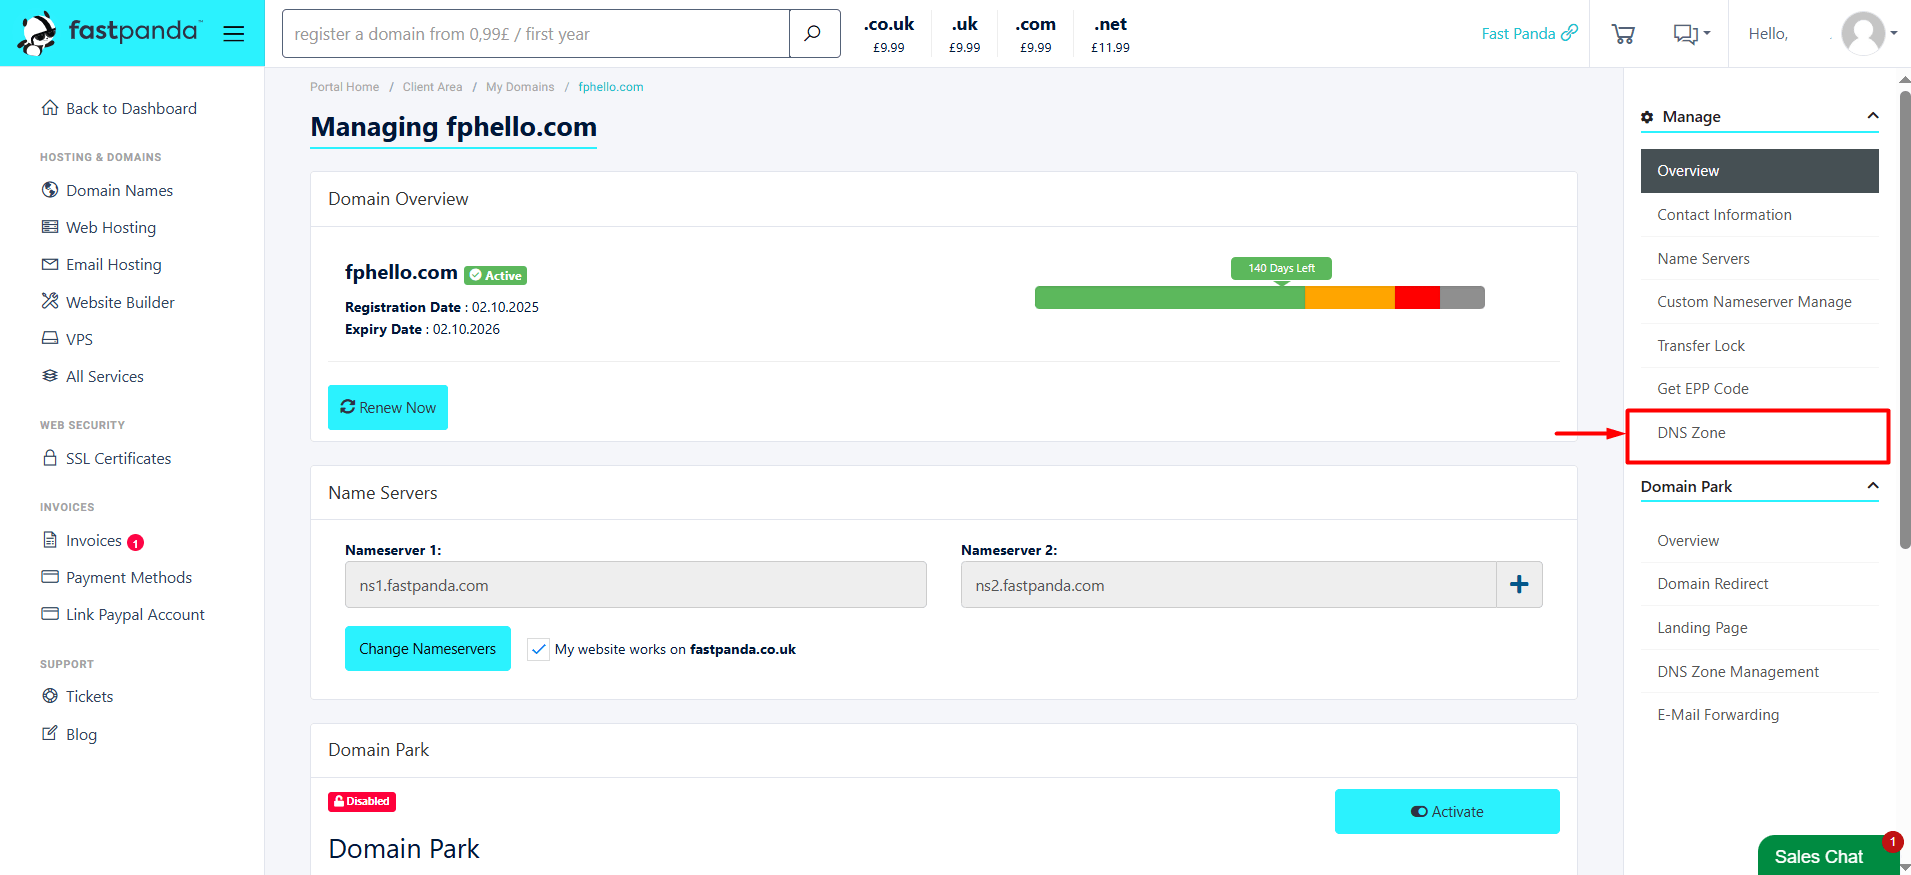Click the SSL Certificates lock icon
Screen dimensions: 1911x875
coord(50,458)
